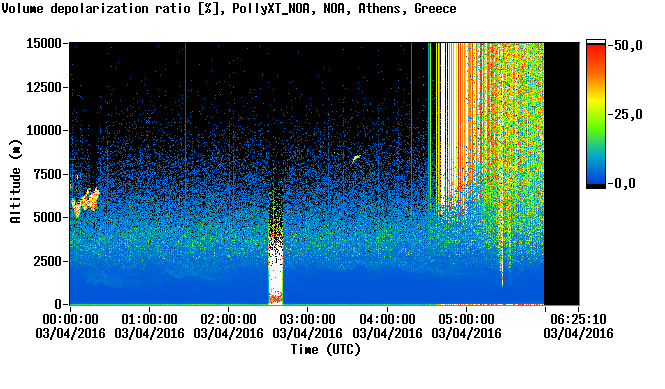The height and width of the screenshot is (389, 665).
Task: Click the 10000 altitude tick label
Action: (44, 131)
